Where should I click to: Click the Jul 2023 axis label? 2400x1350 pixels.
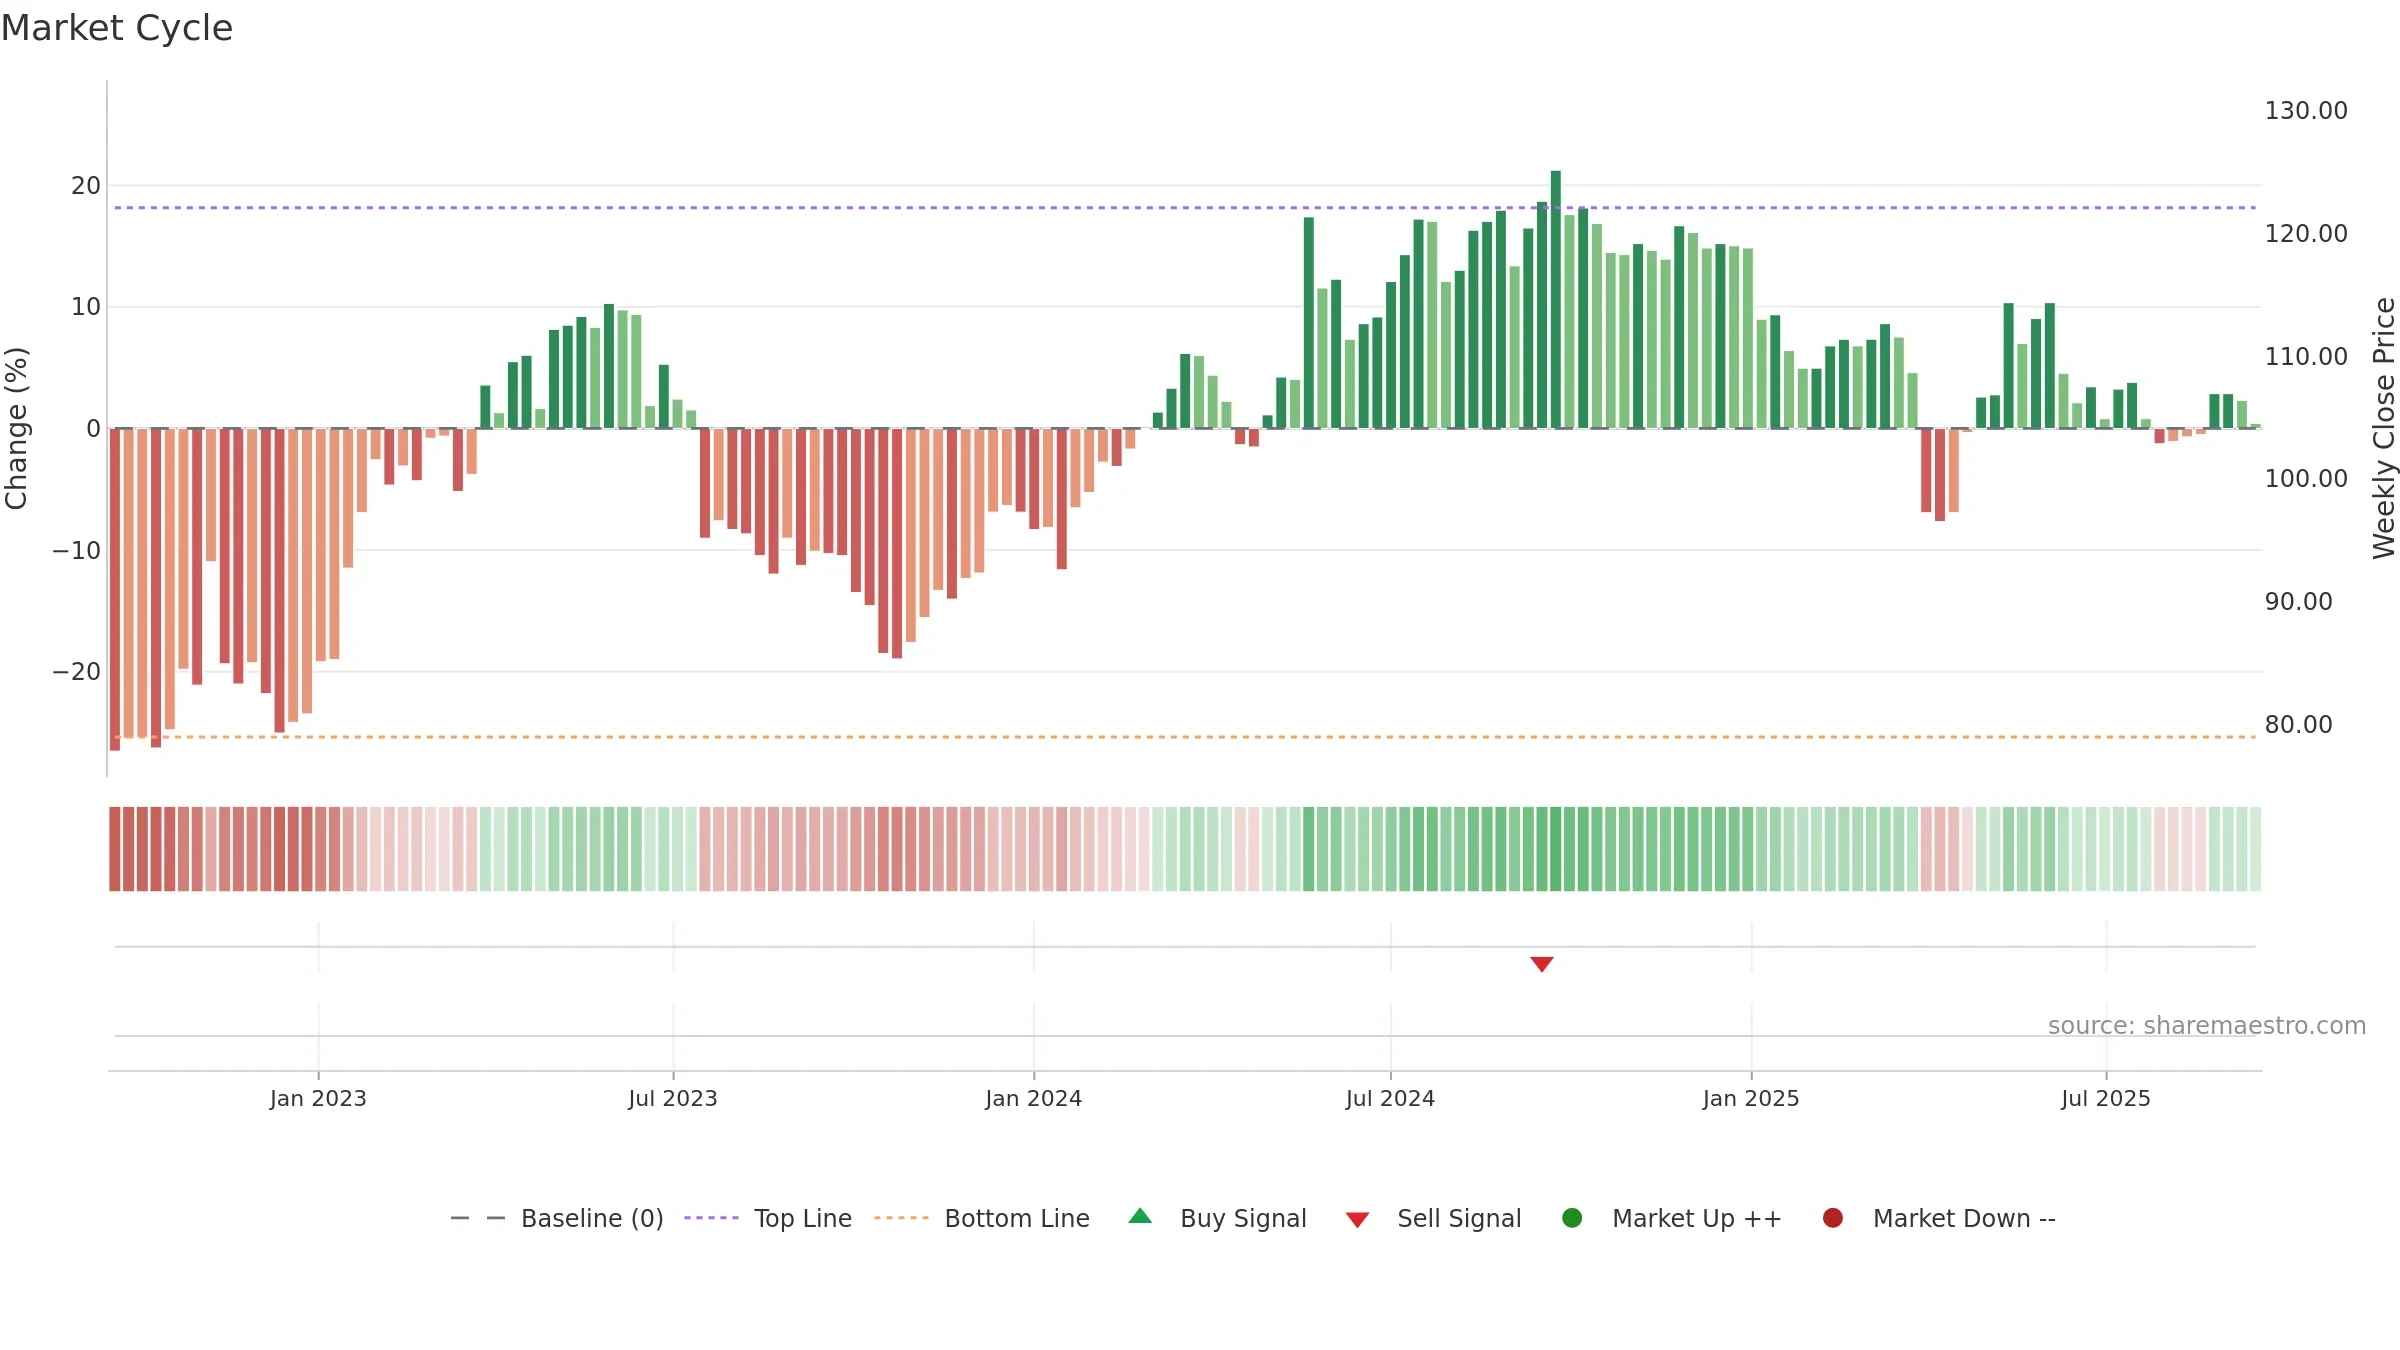673,1098
